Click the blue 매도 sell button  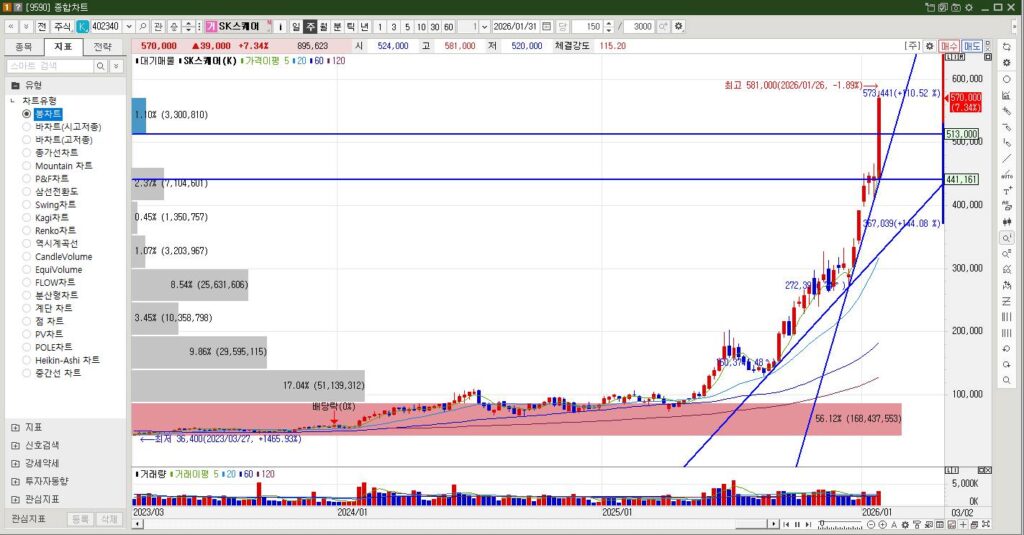coord(972,46)
